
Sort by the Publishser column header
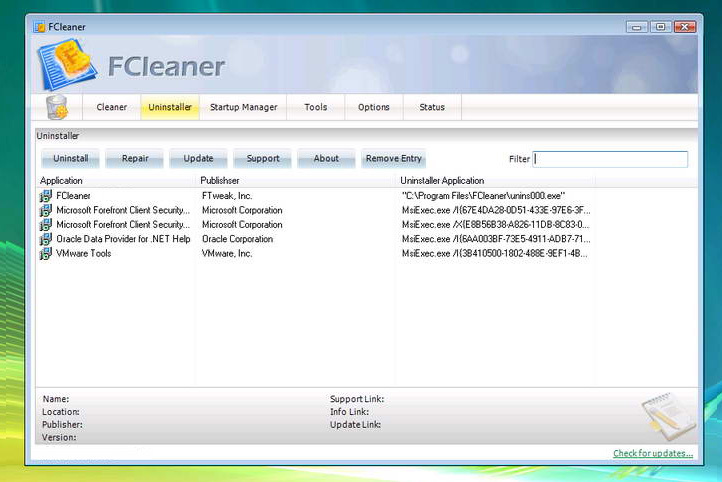click(x=296, y=180)
